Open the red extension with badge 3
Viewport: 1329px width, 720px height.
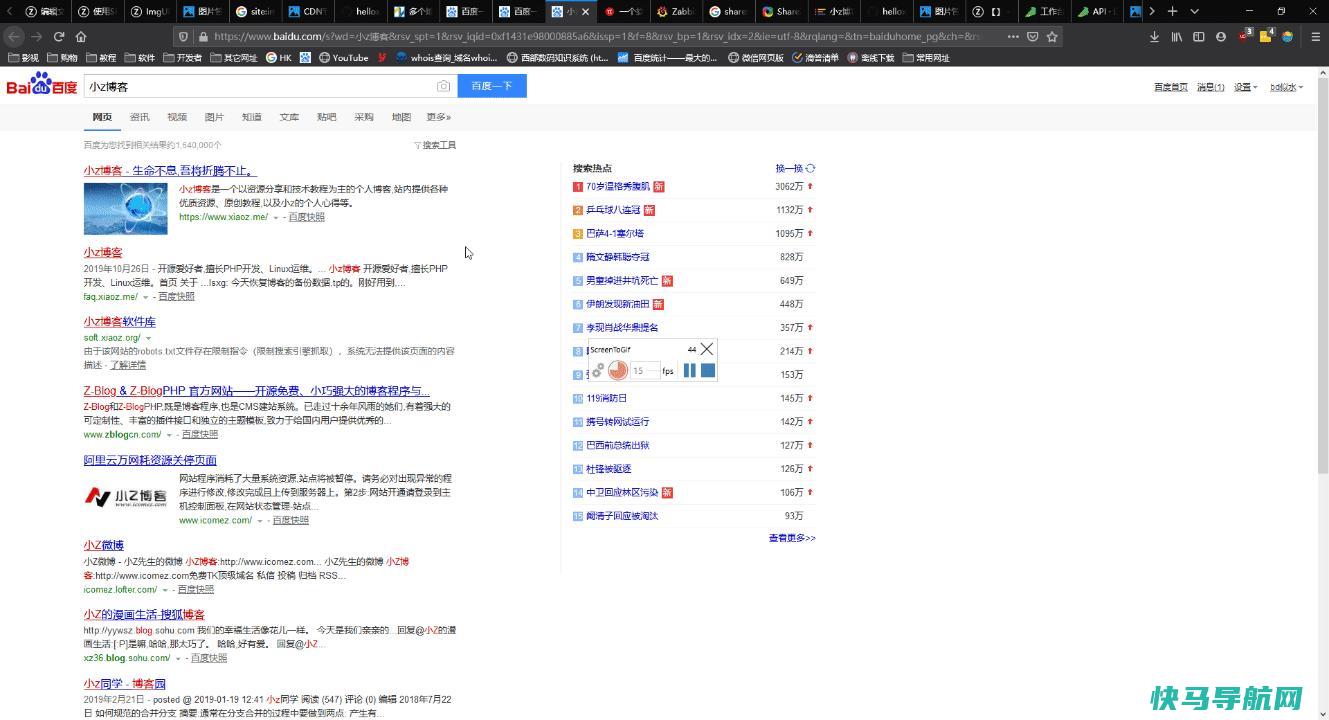1245,35
